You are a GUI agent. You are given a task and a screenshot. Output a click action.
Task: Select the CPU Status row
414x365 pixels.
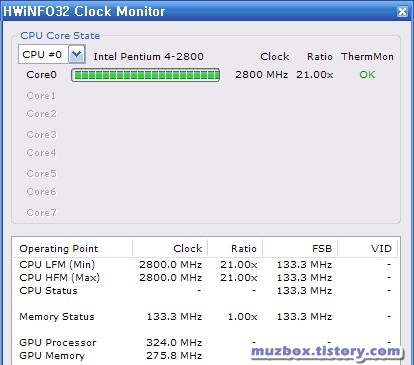(x=205, y=291)
